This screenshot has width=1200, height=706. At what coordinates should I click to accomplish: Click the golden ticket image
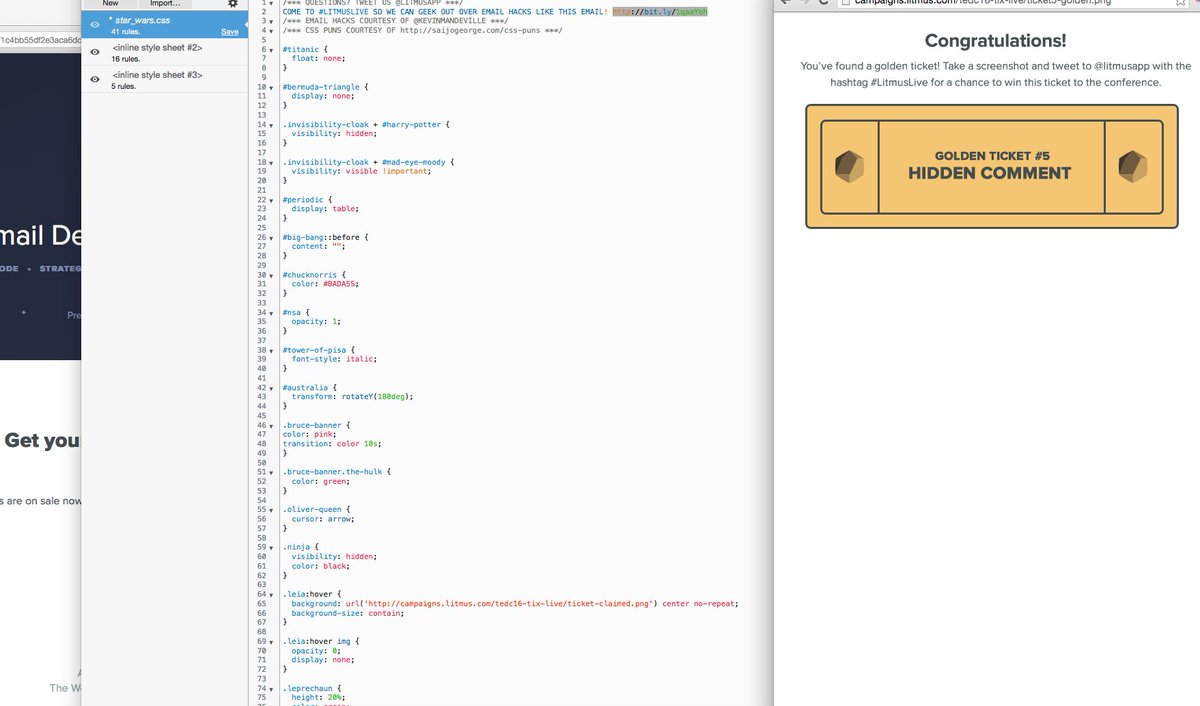(x=992, y=166)
